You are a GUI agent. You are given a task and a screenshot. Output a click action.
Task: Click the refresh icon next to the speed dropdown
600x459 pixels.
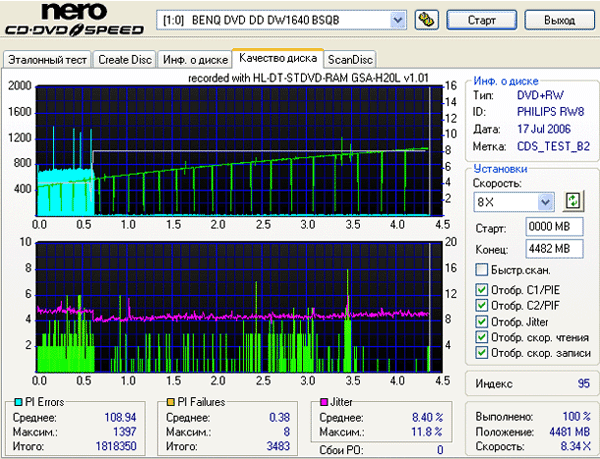tap(573, 203)
